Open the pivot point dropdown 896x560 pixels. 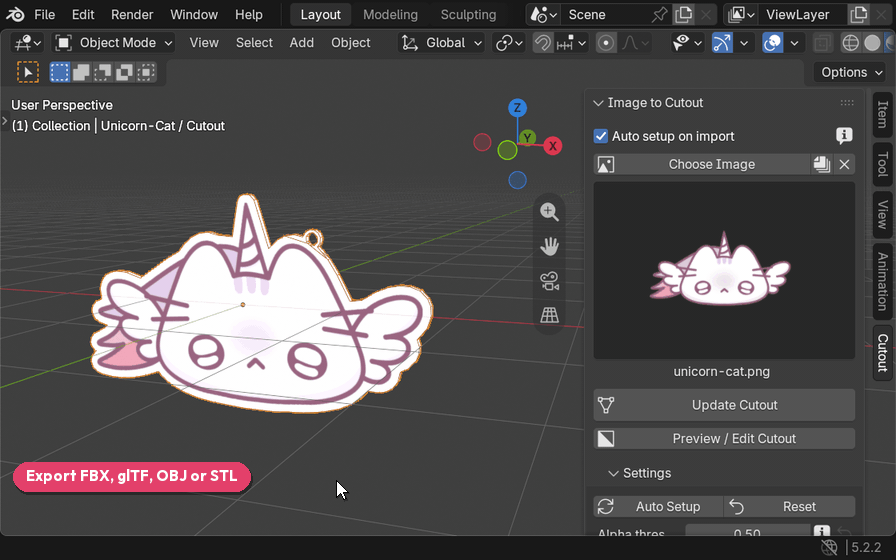point(509,43)
